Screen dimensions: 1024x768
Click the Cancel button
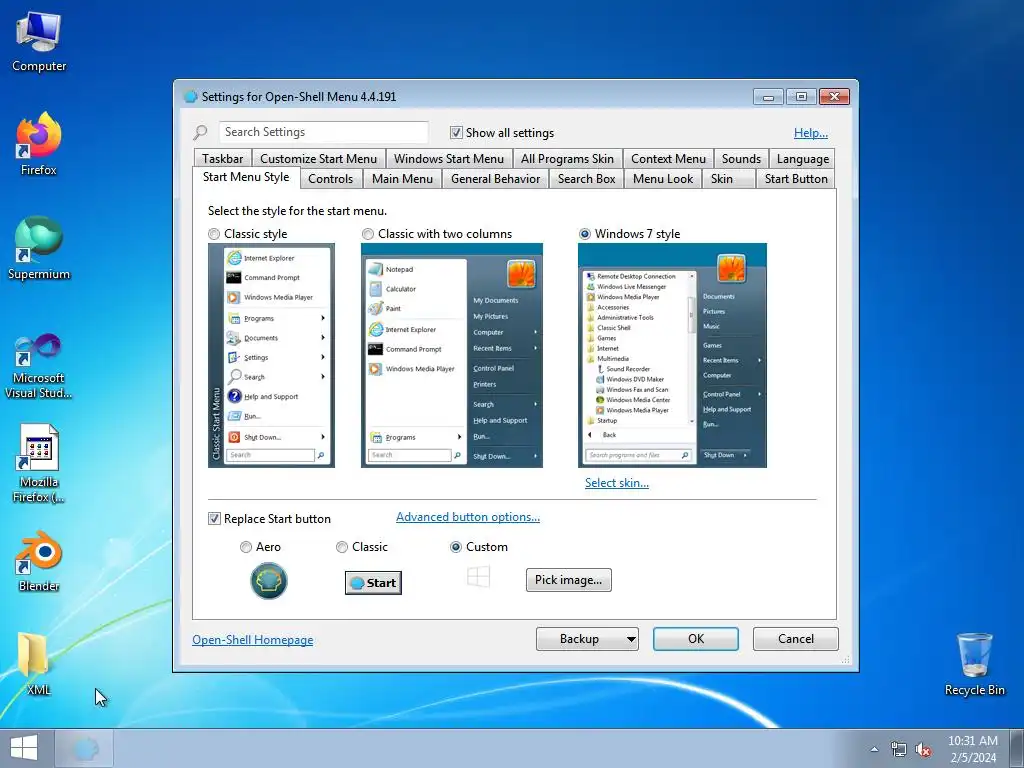(795, 639)
